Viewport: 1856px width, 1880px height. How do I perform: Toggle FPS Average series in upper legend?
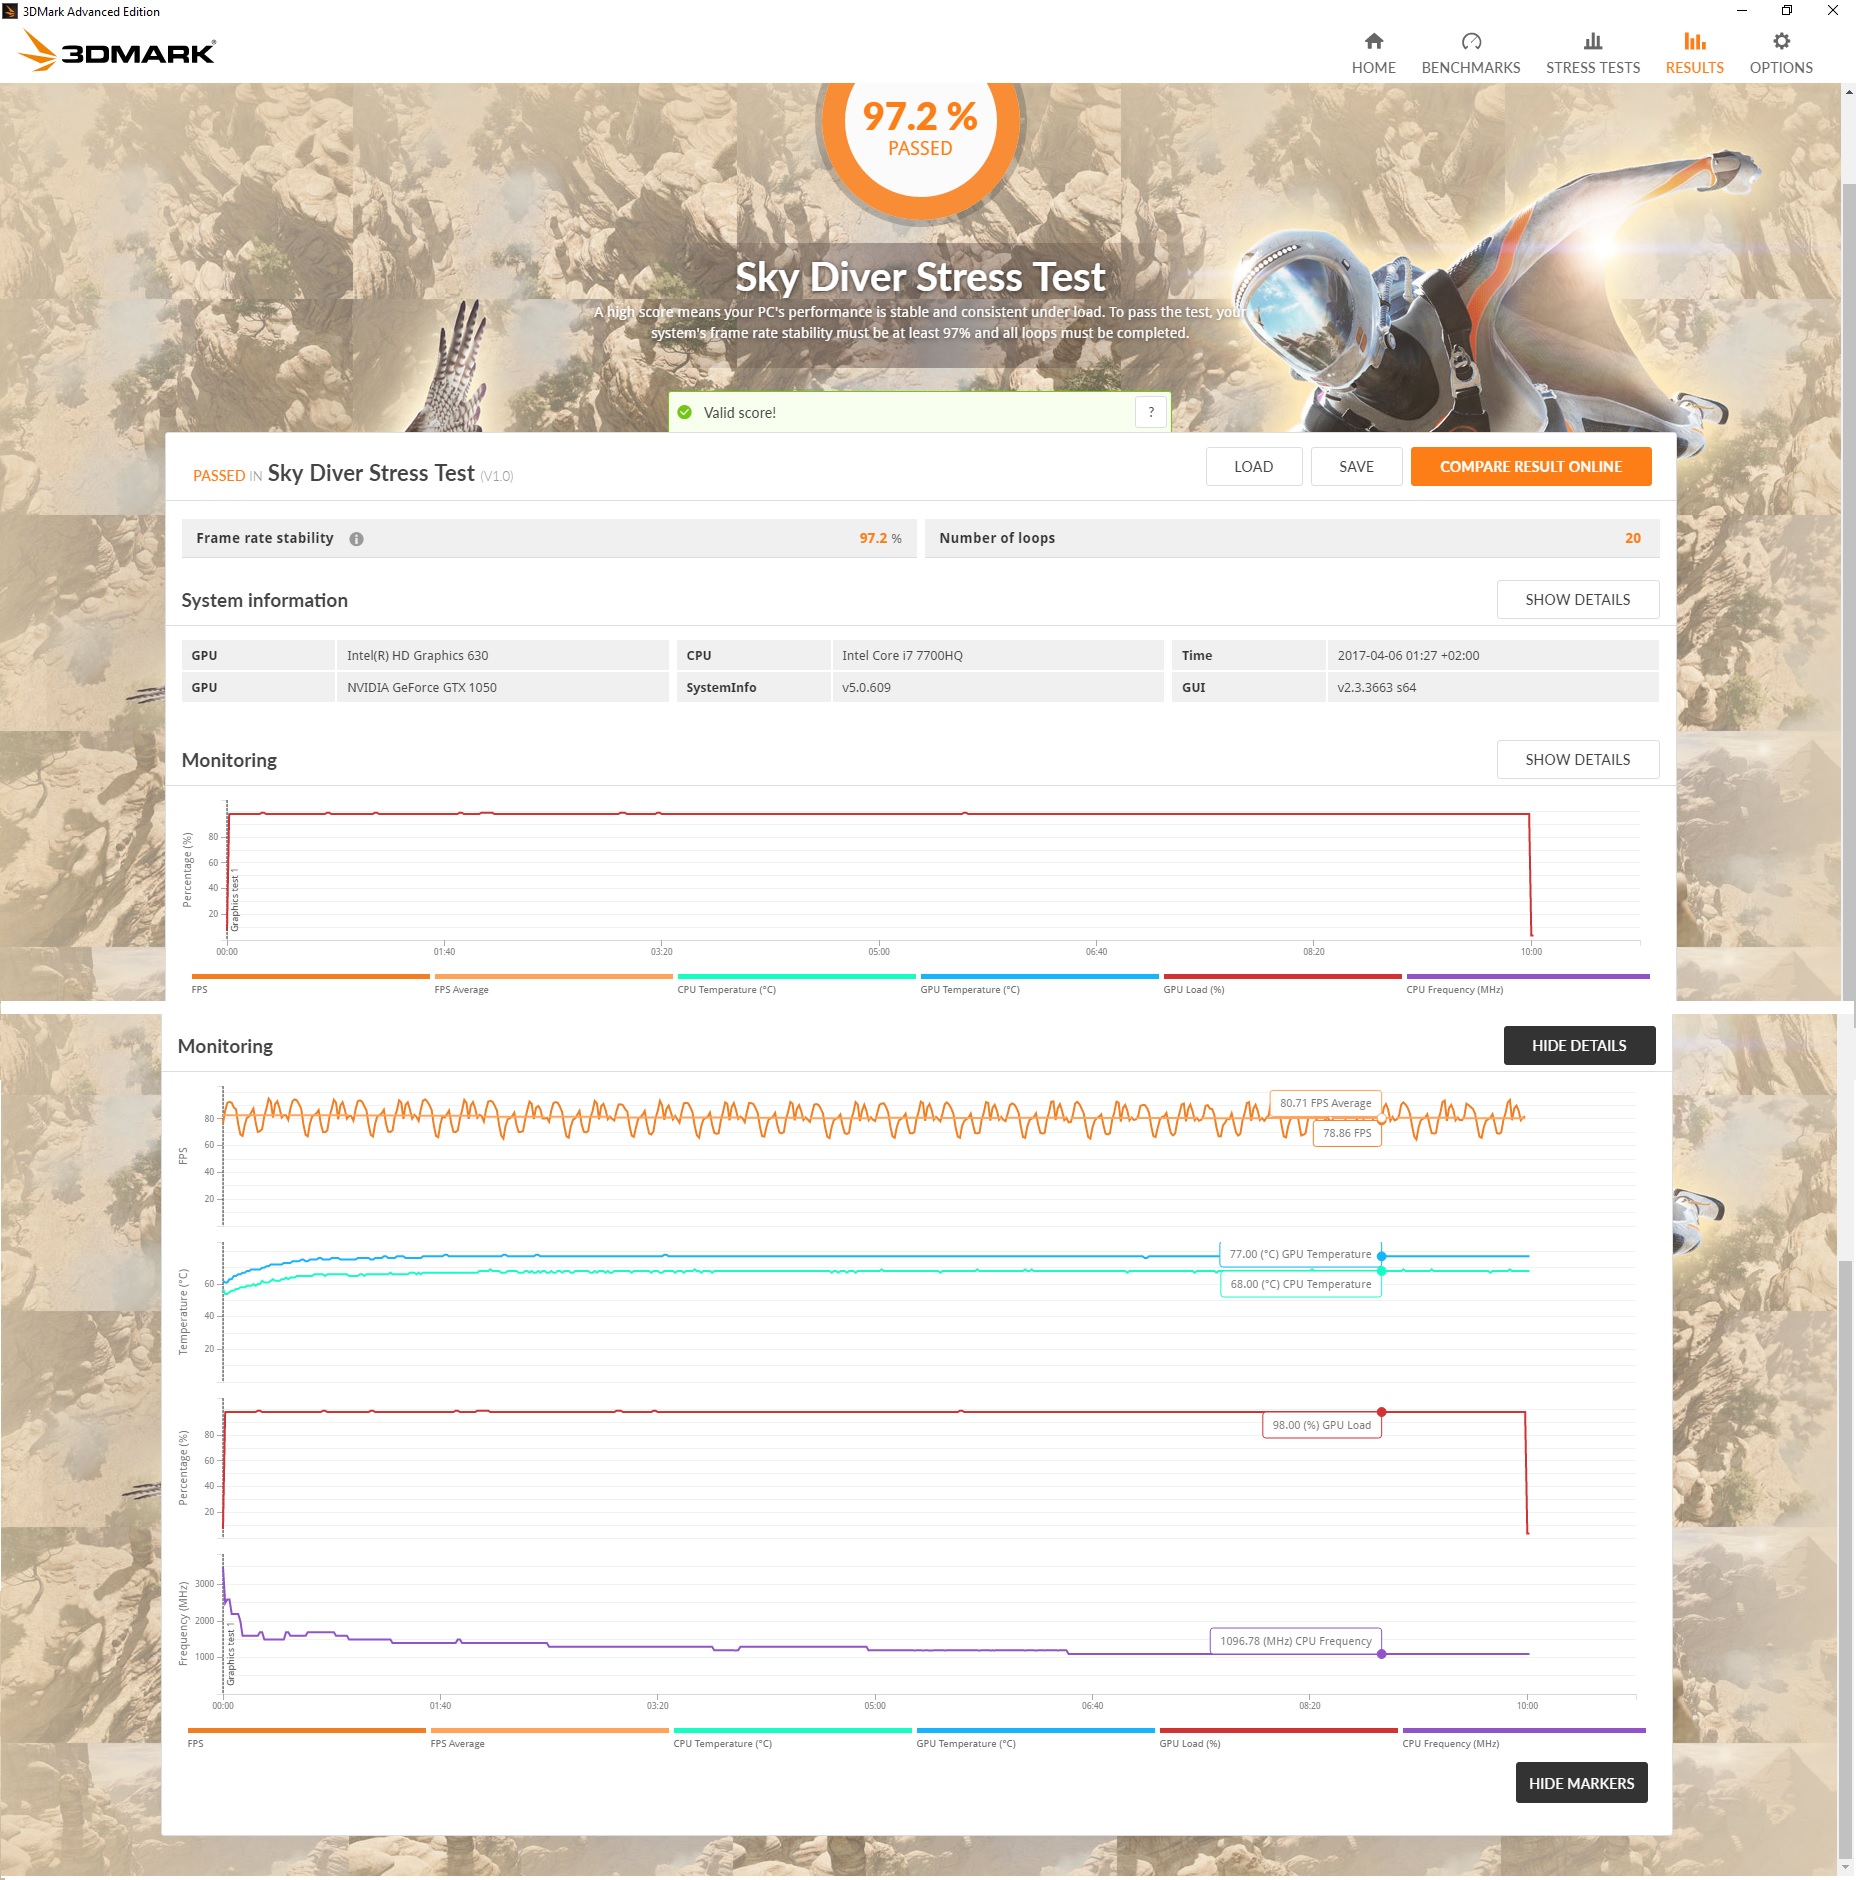[553, 984]
